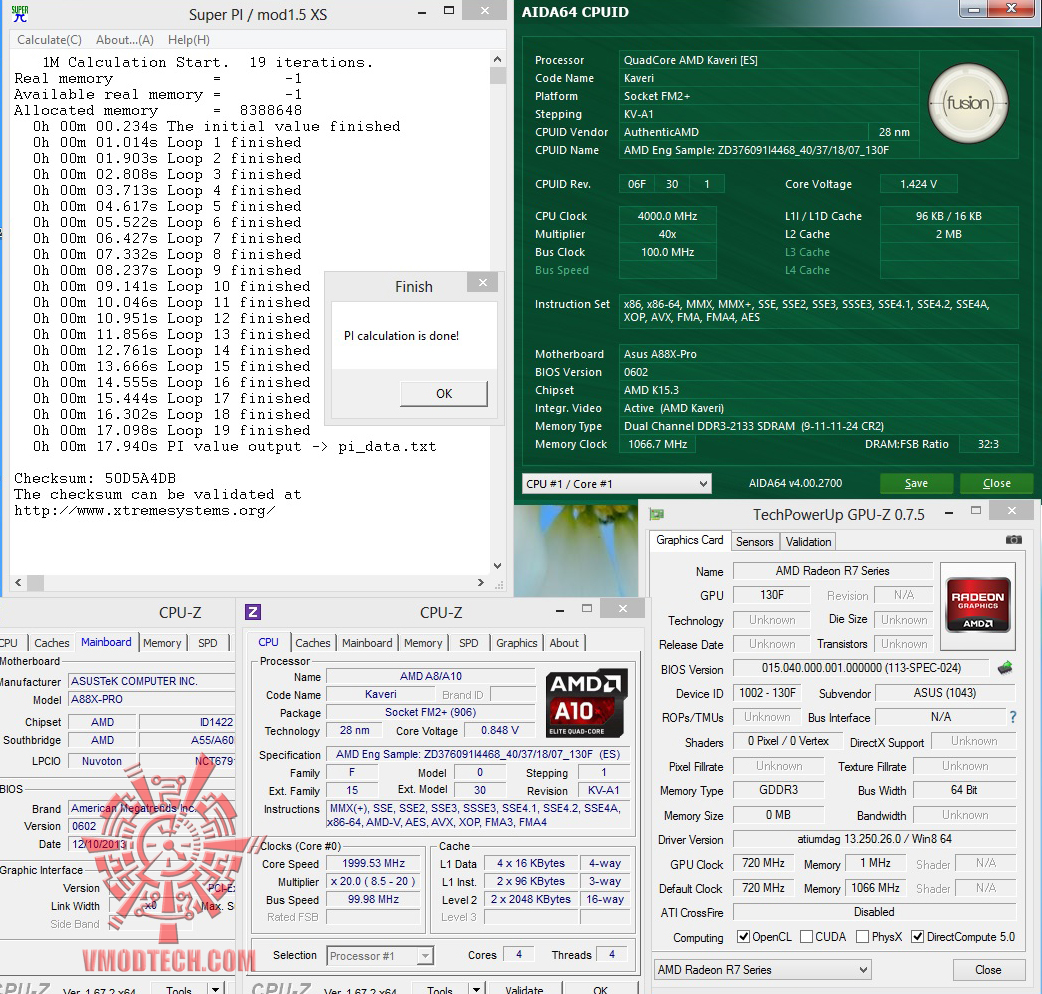Click Super PI horizontal scrollbar left arrow
1042x994 pixels.
tap(18, 583)
